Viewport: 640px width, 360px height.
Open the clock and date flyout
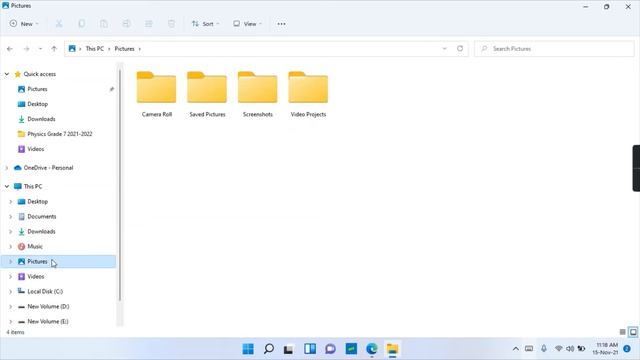click(605, 349)
